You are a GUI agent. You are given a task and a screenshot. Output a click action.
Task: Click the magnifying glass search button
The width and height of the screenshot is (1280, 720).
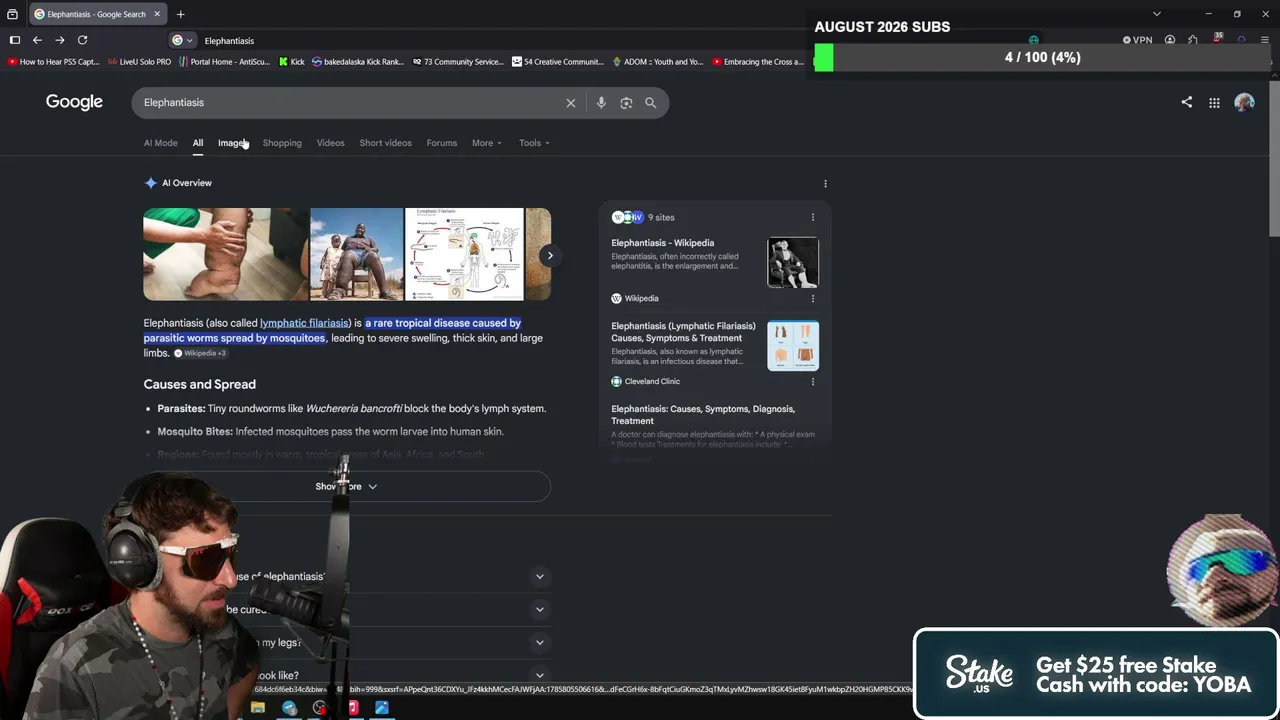pyautogui.click(x=650, y=103)
